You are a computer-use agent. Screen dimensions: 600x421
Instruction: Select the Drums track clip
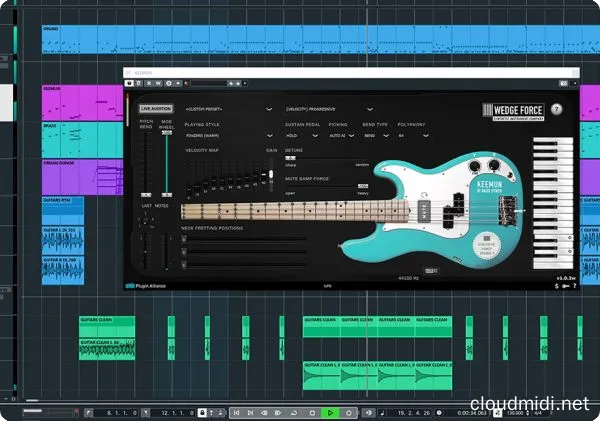tap(300, 38)
